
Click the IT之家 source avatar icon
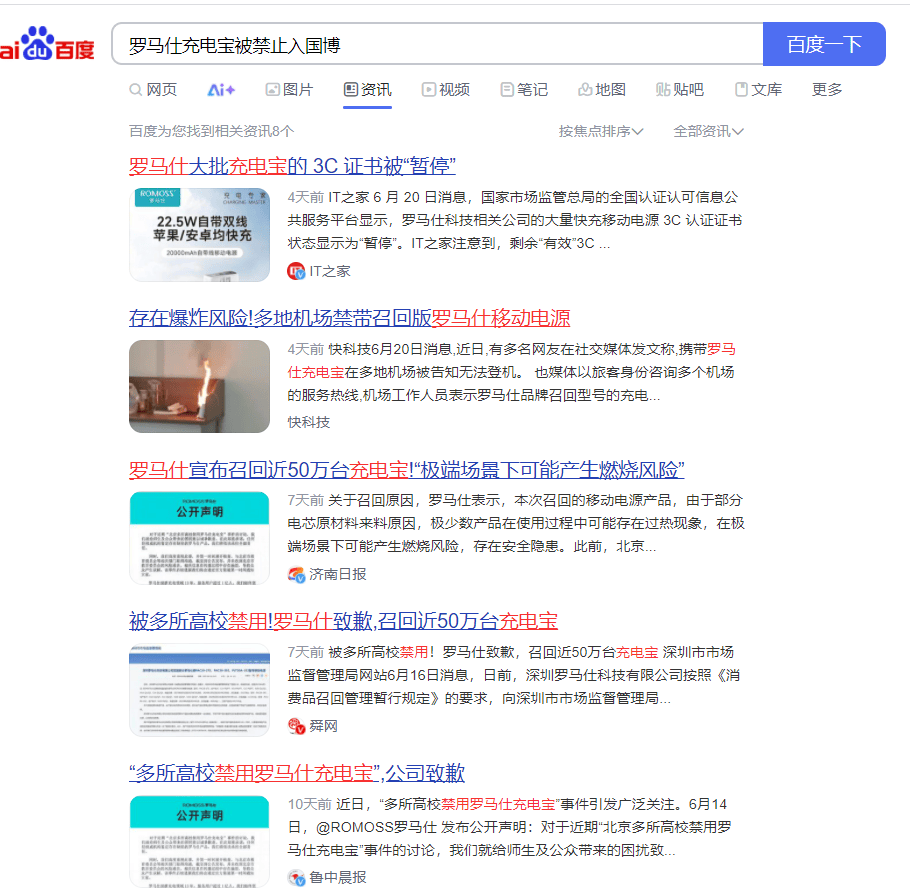pyautogui.click(x=296, y=271)
